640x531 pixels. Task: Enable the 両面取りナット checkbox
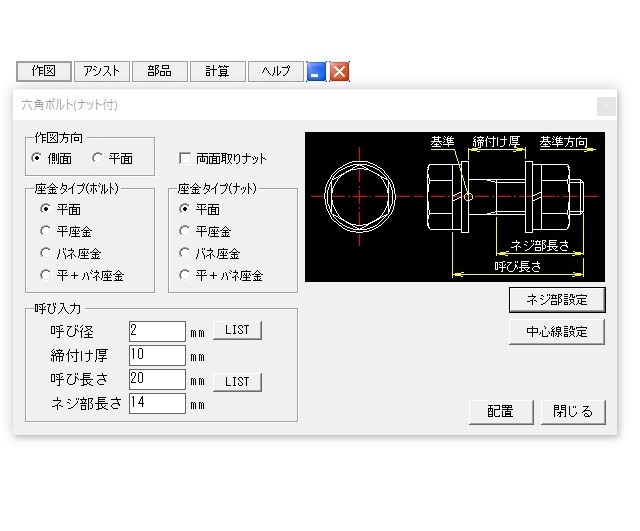click(x=185, y=158)
